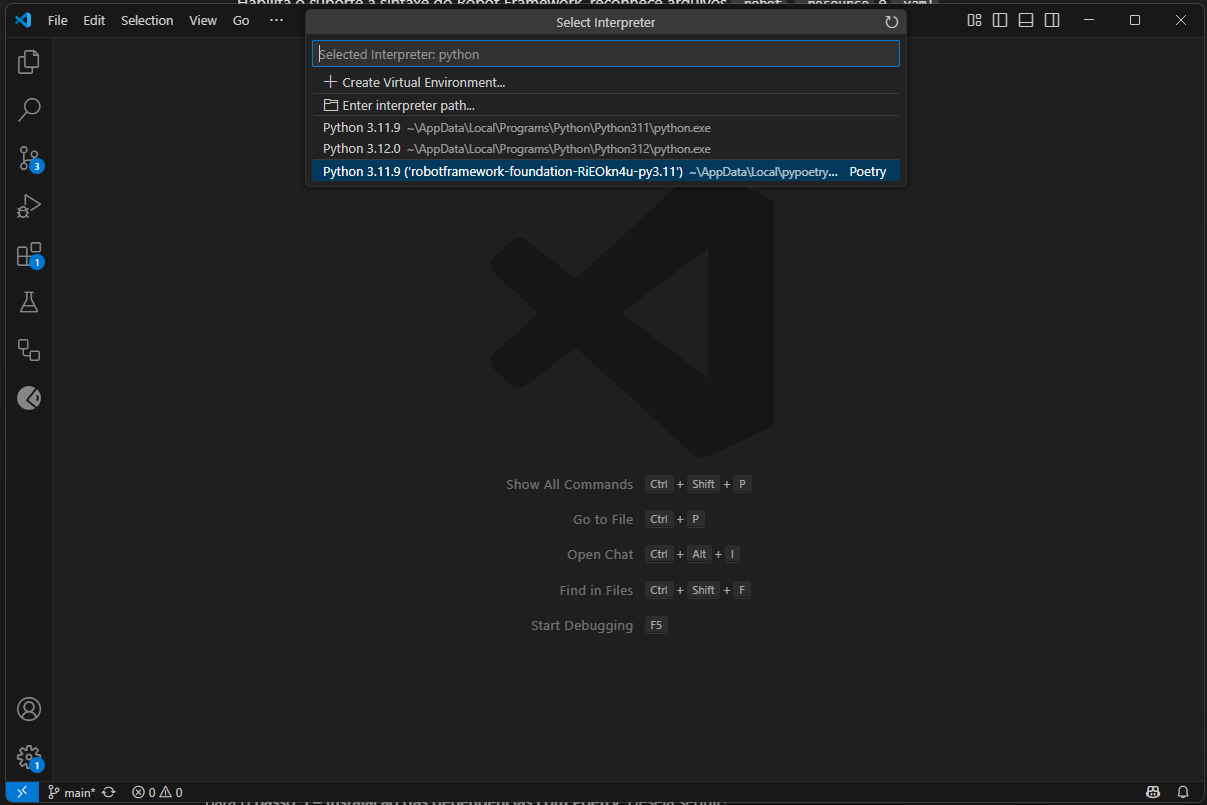
Task: Open the Search view in activity bar
Action: [x=29, y=110]
